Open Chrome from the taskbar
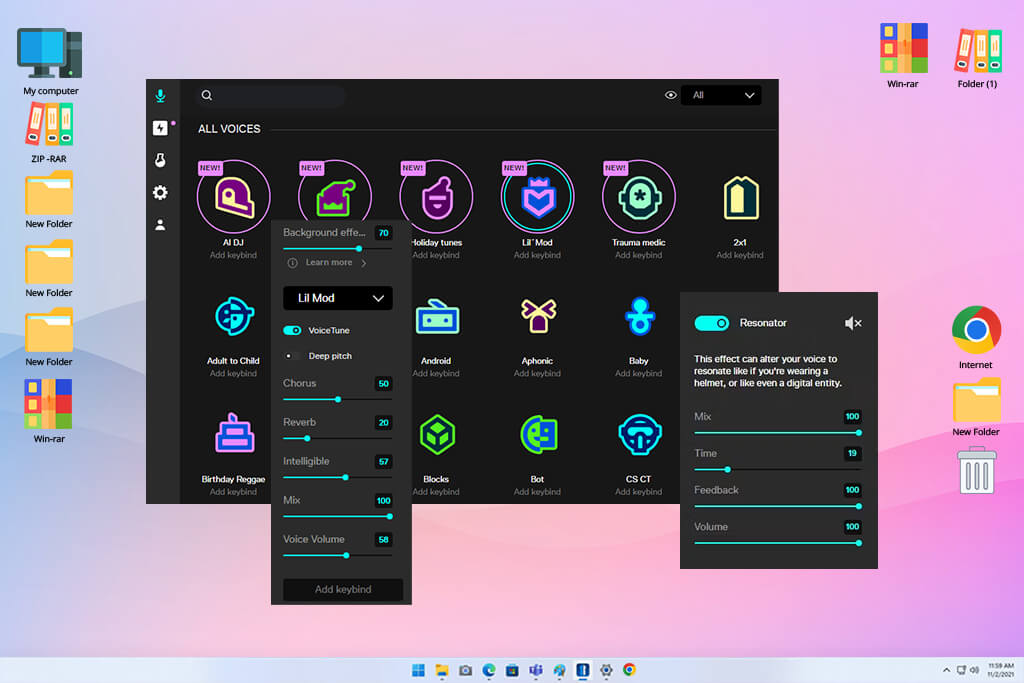This screenshot has height=683, width=1024. coord(630,670)
